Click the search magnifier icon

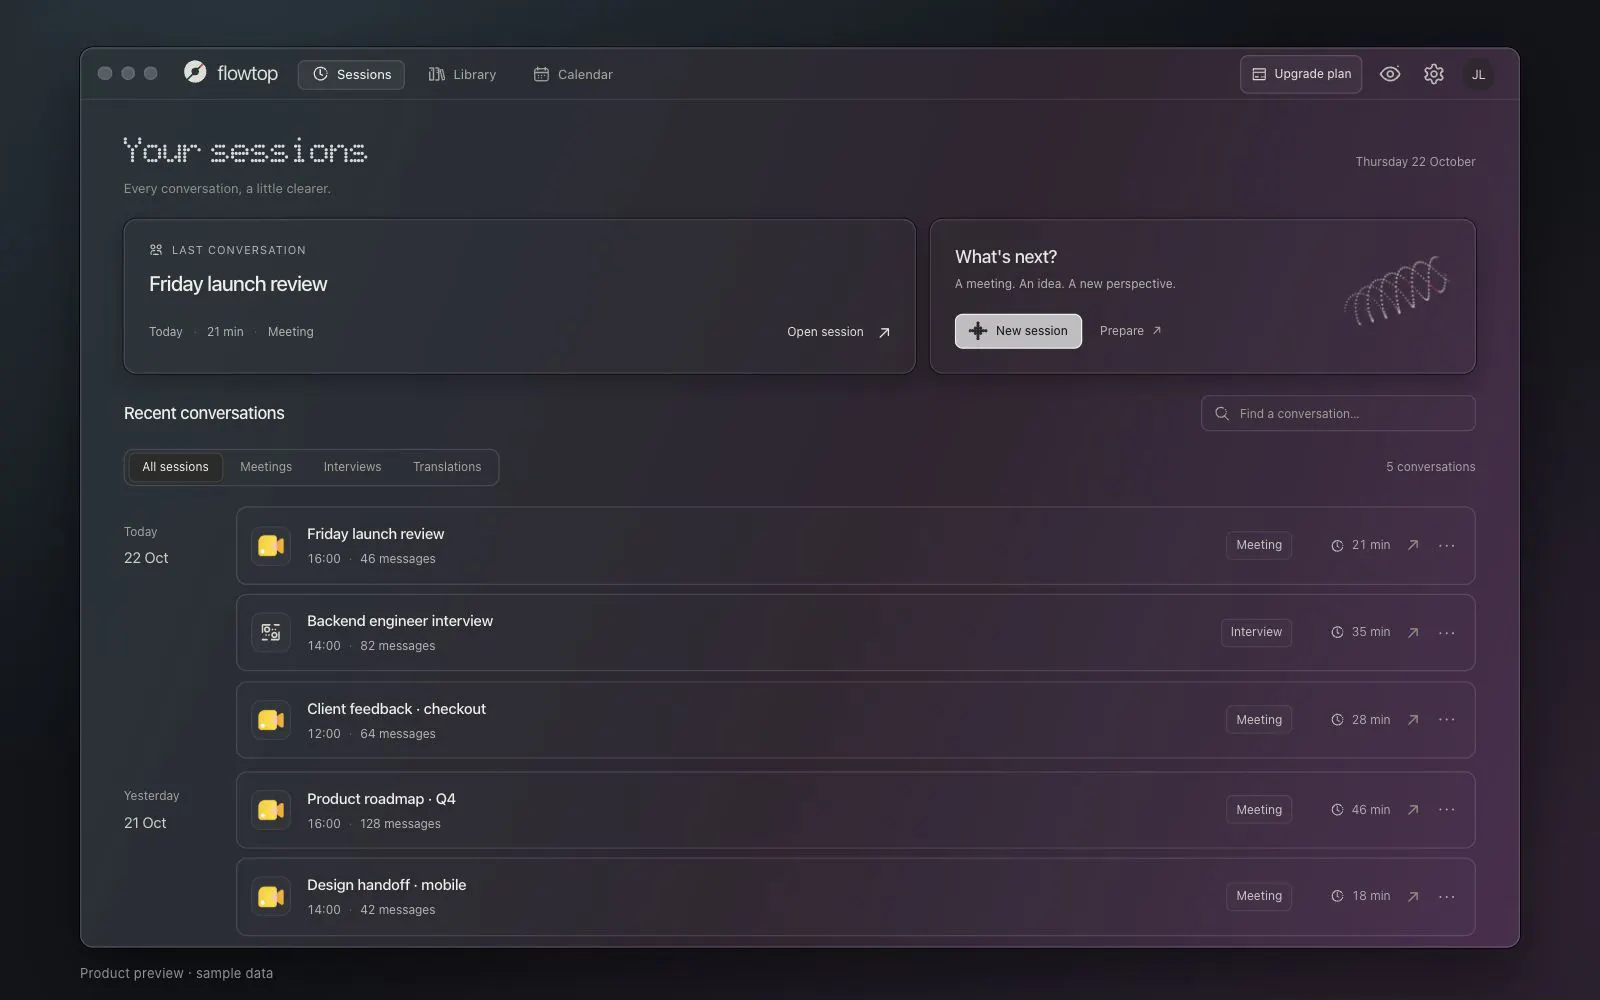click(x=1222, y=413)
